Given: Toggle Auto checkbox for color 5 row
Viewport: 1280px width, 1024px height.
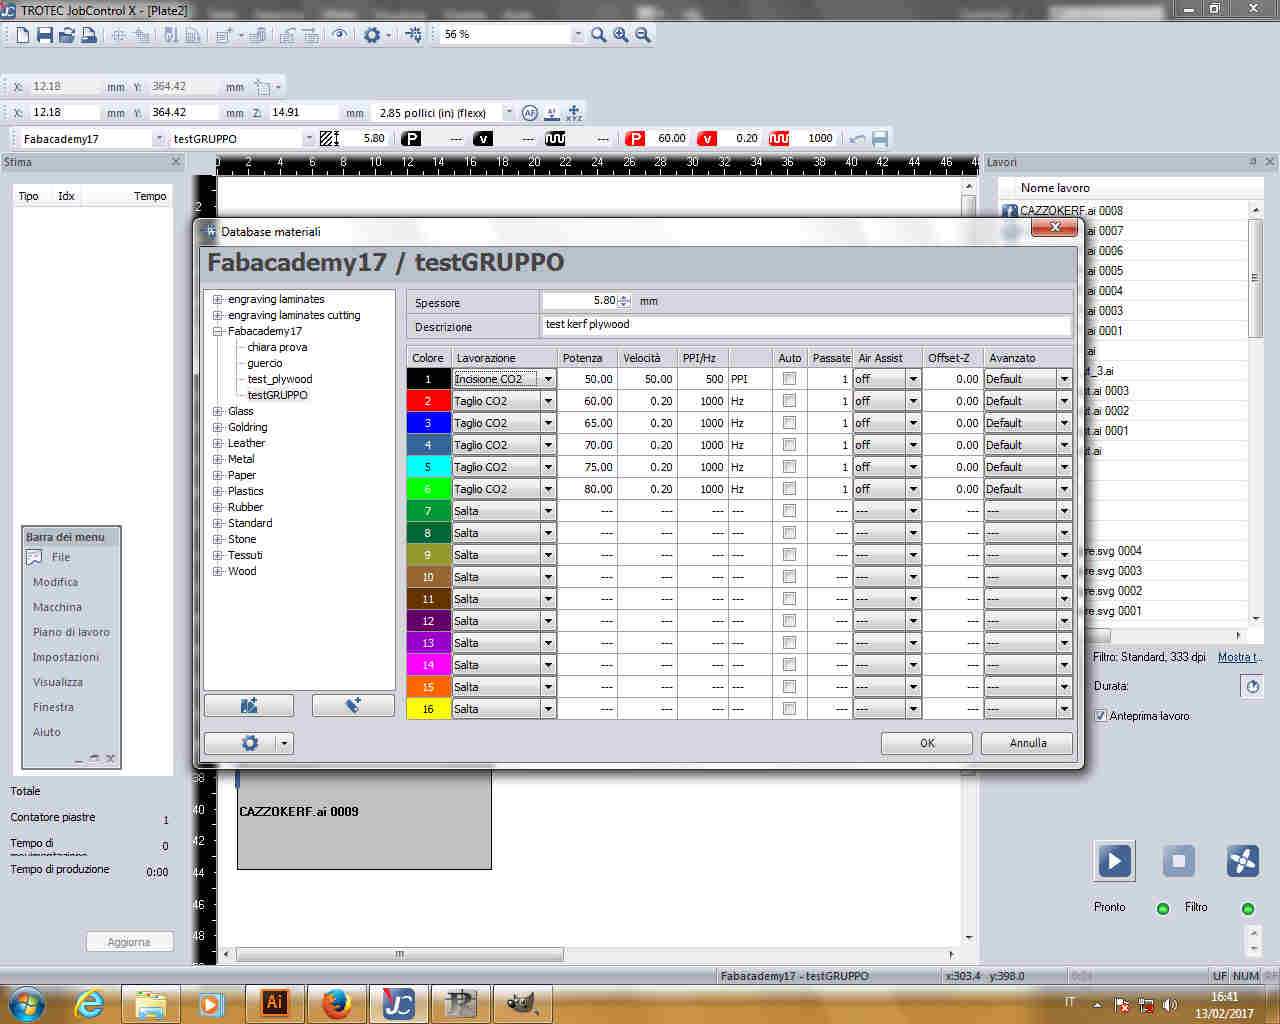Looking at the screenshot, I should [789, 467].
